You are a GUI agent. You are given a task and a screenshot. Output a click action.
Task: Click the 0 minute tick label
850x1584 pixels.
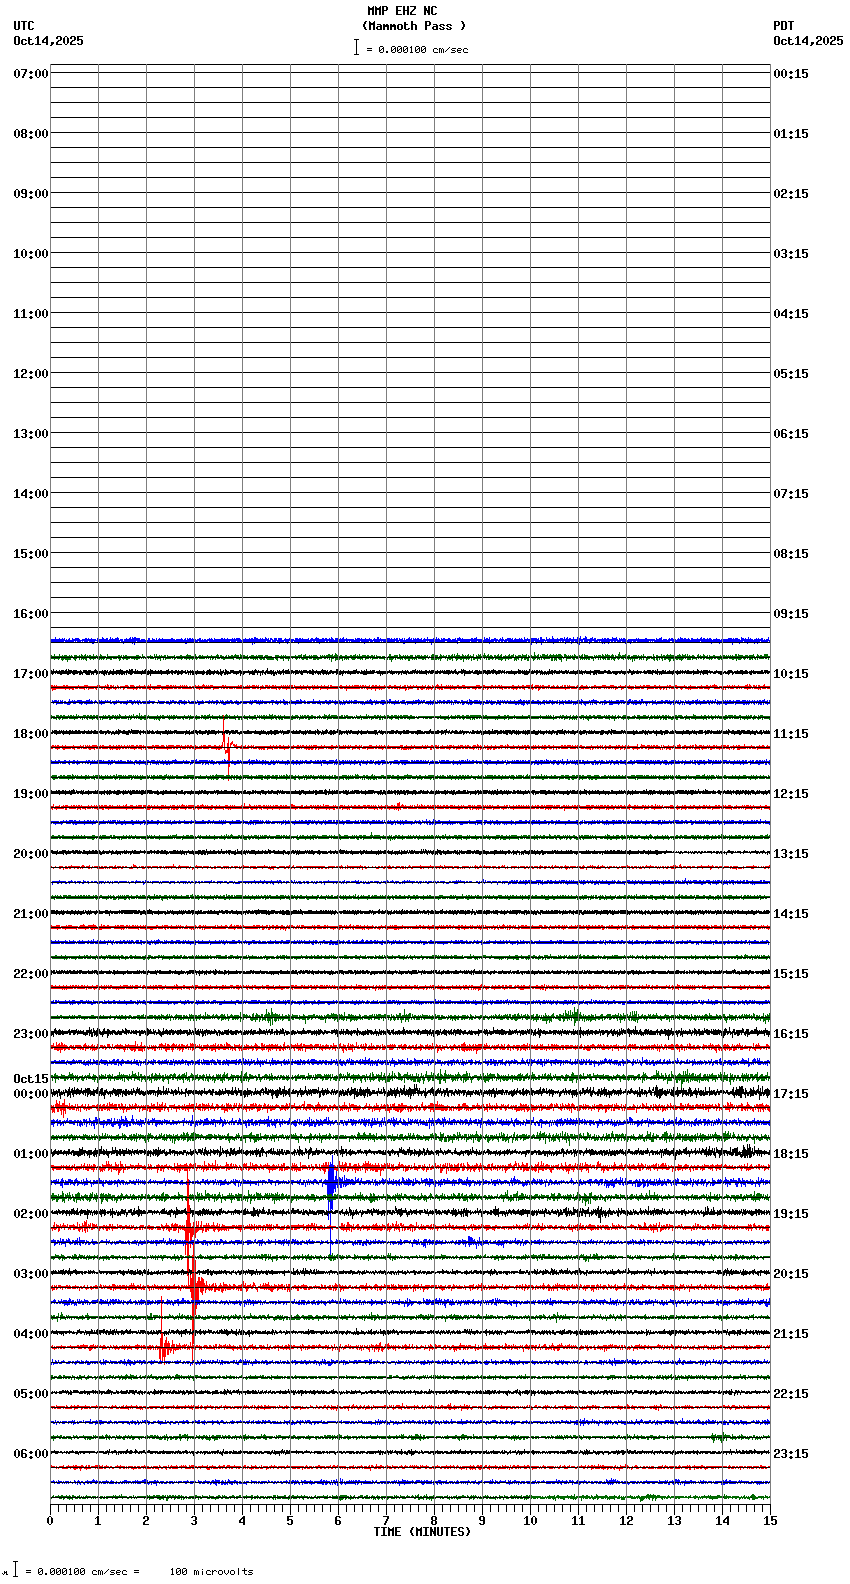pyautogui.click(x=50, y=1521)
